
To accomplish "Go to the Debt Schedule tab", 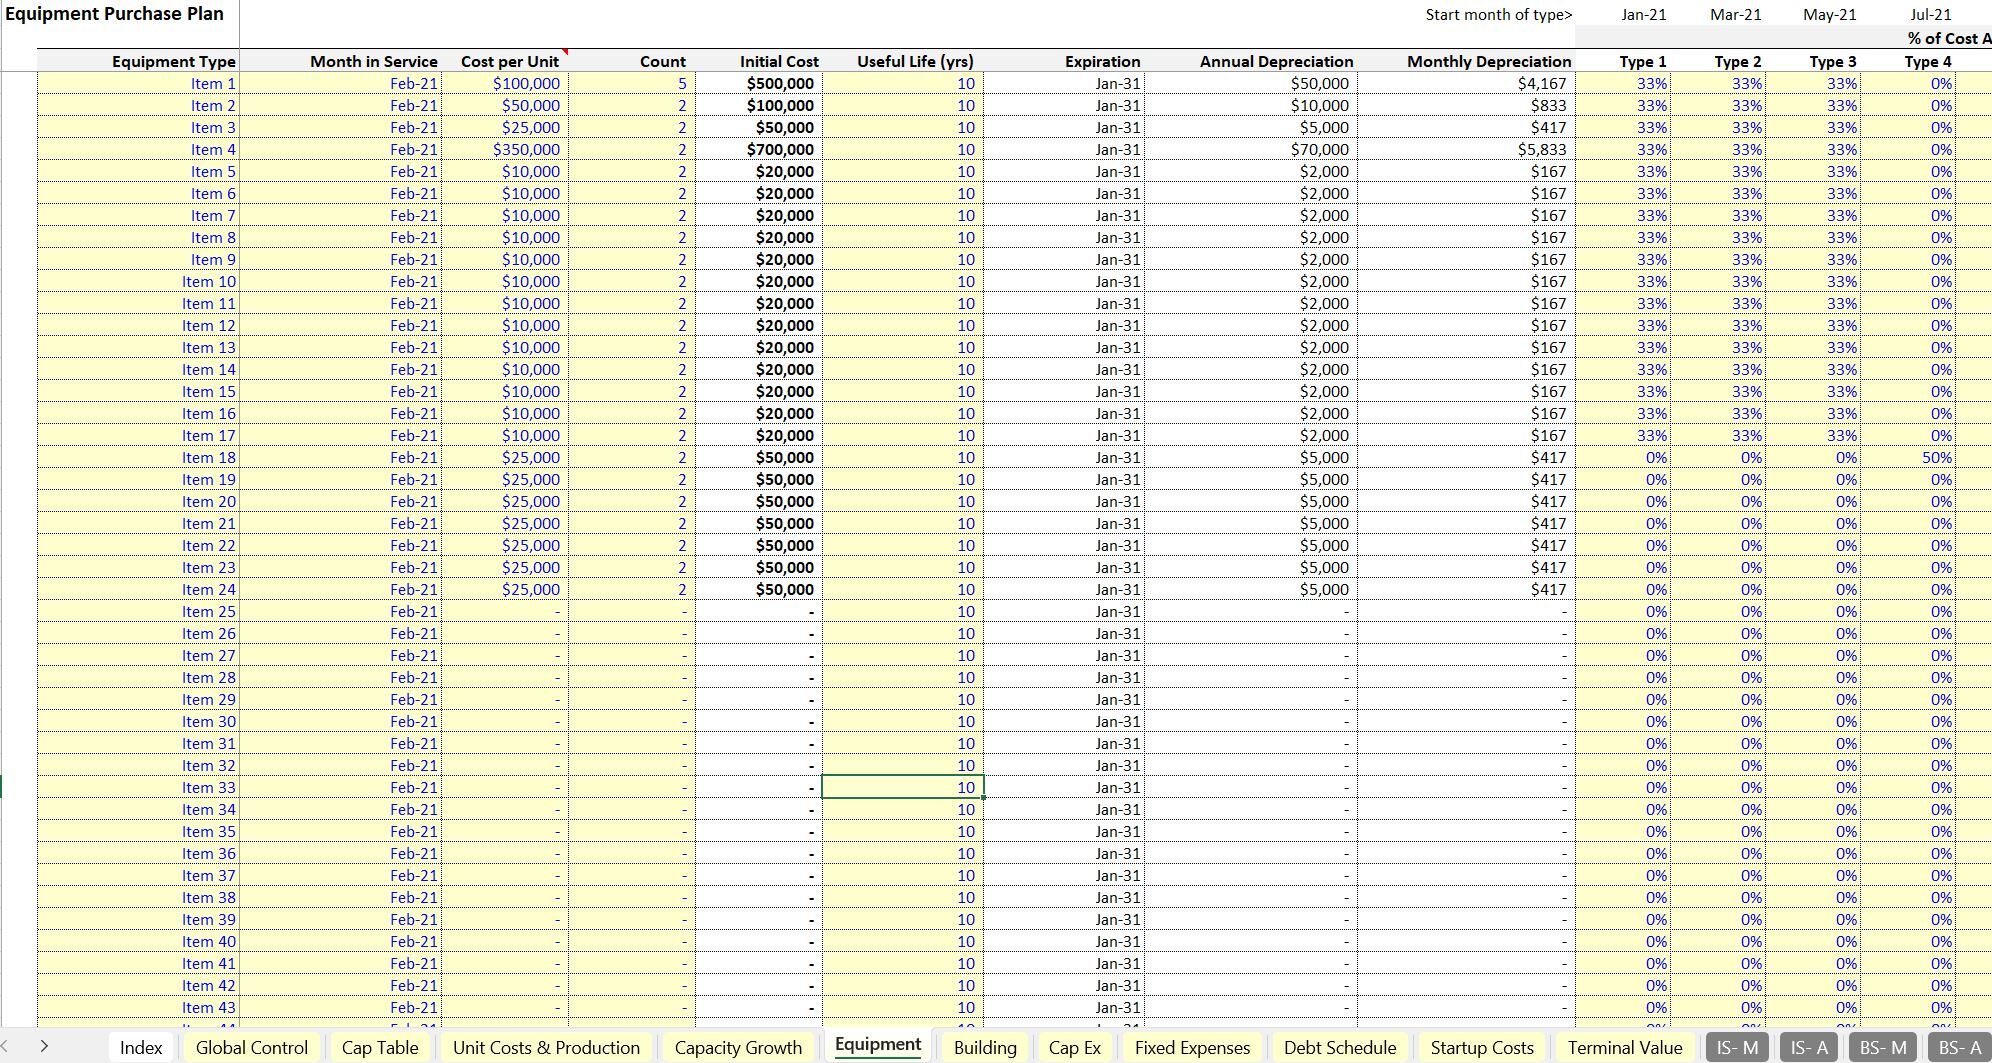I will tap(1340, 1047).
